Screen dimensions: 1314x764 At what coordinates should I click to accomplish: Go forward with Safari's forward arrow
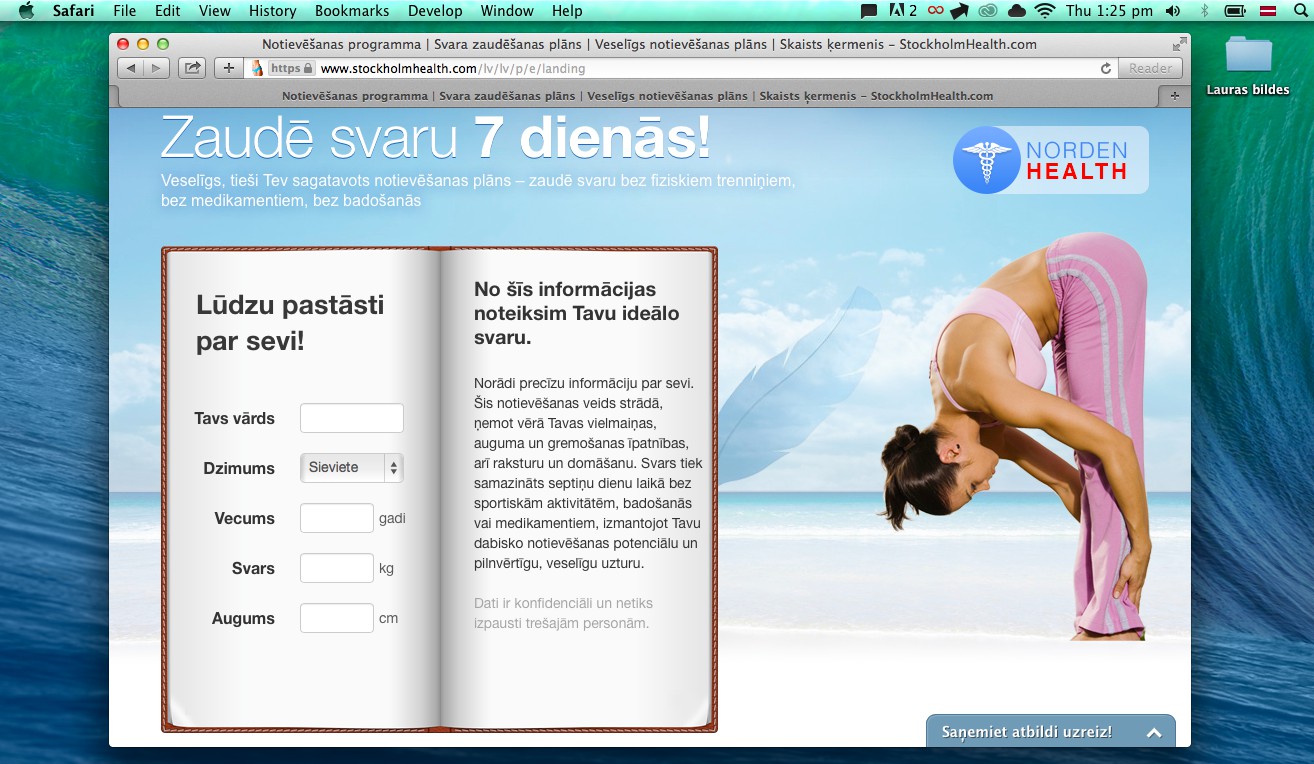pos(157,68)
